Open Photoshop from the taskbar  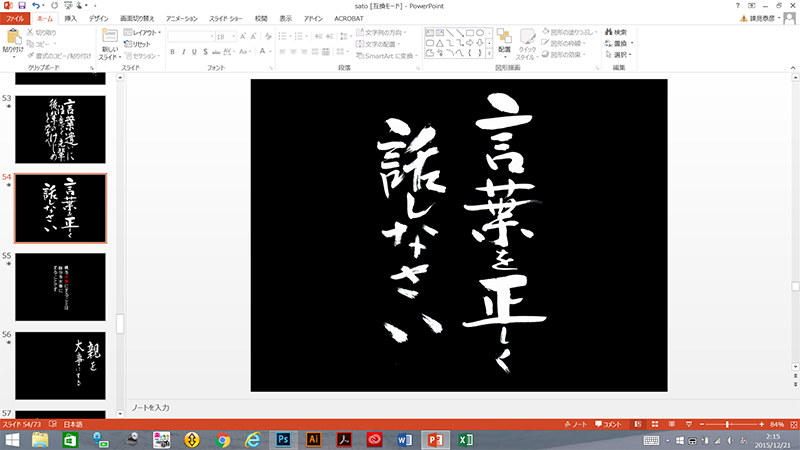tap(283, 440)
